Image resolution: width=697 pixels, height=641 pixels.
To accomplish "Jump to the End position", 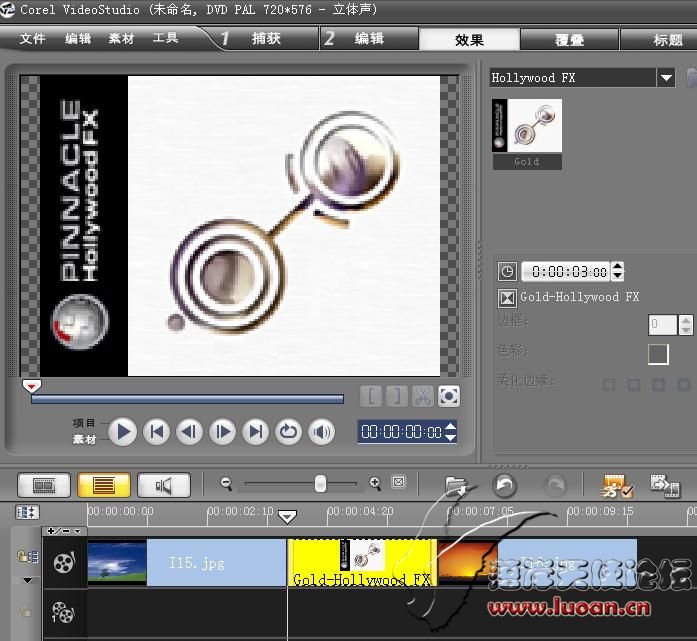I will tap(256, 432).
